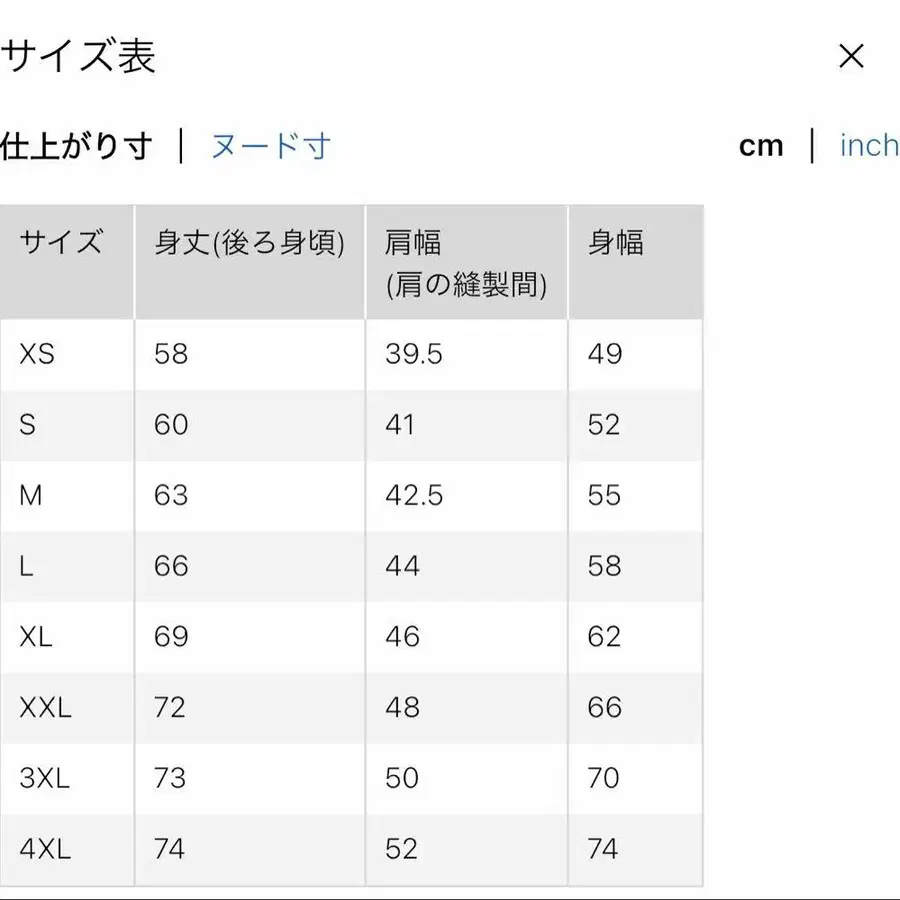Screen dimensions: 900x900
Task: Switch units to inch
Action: click(869, 145)
